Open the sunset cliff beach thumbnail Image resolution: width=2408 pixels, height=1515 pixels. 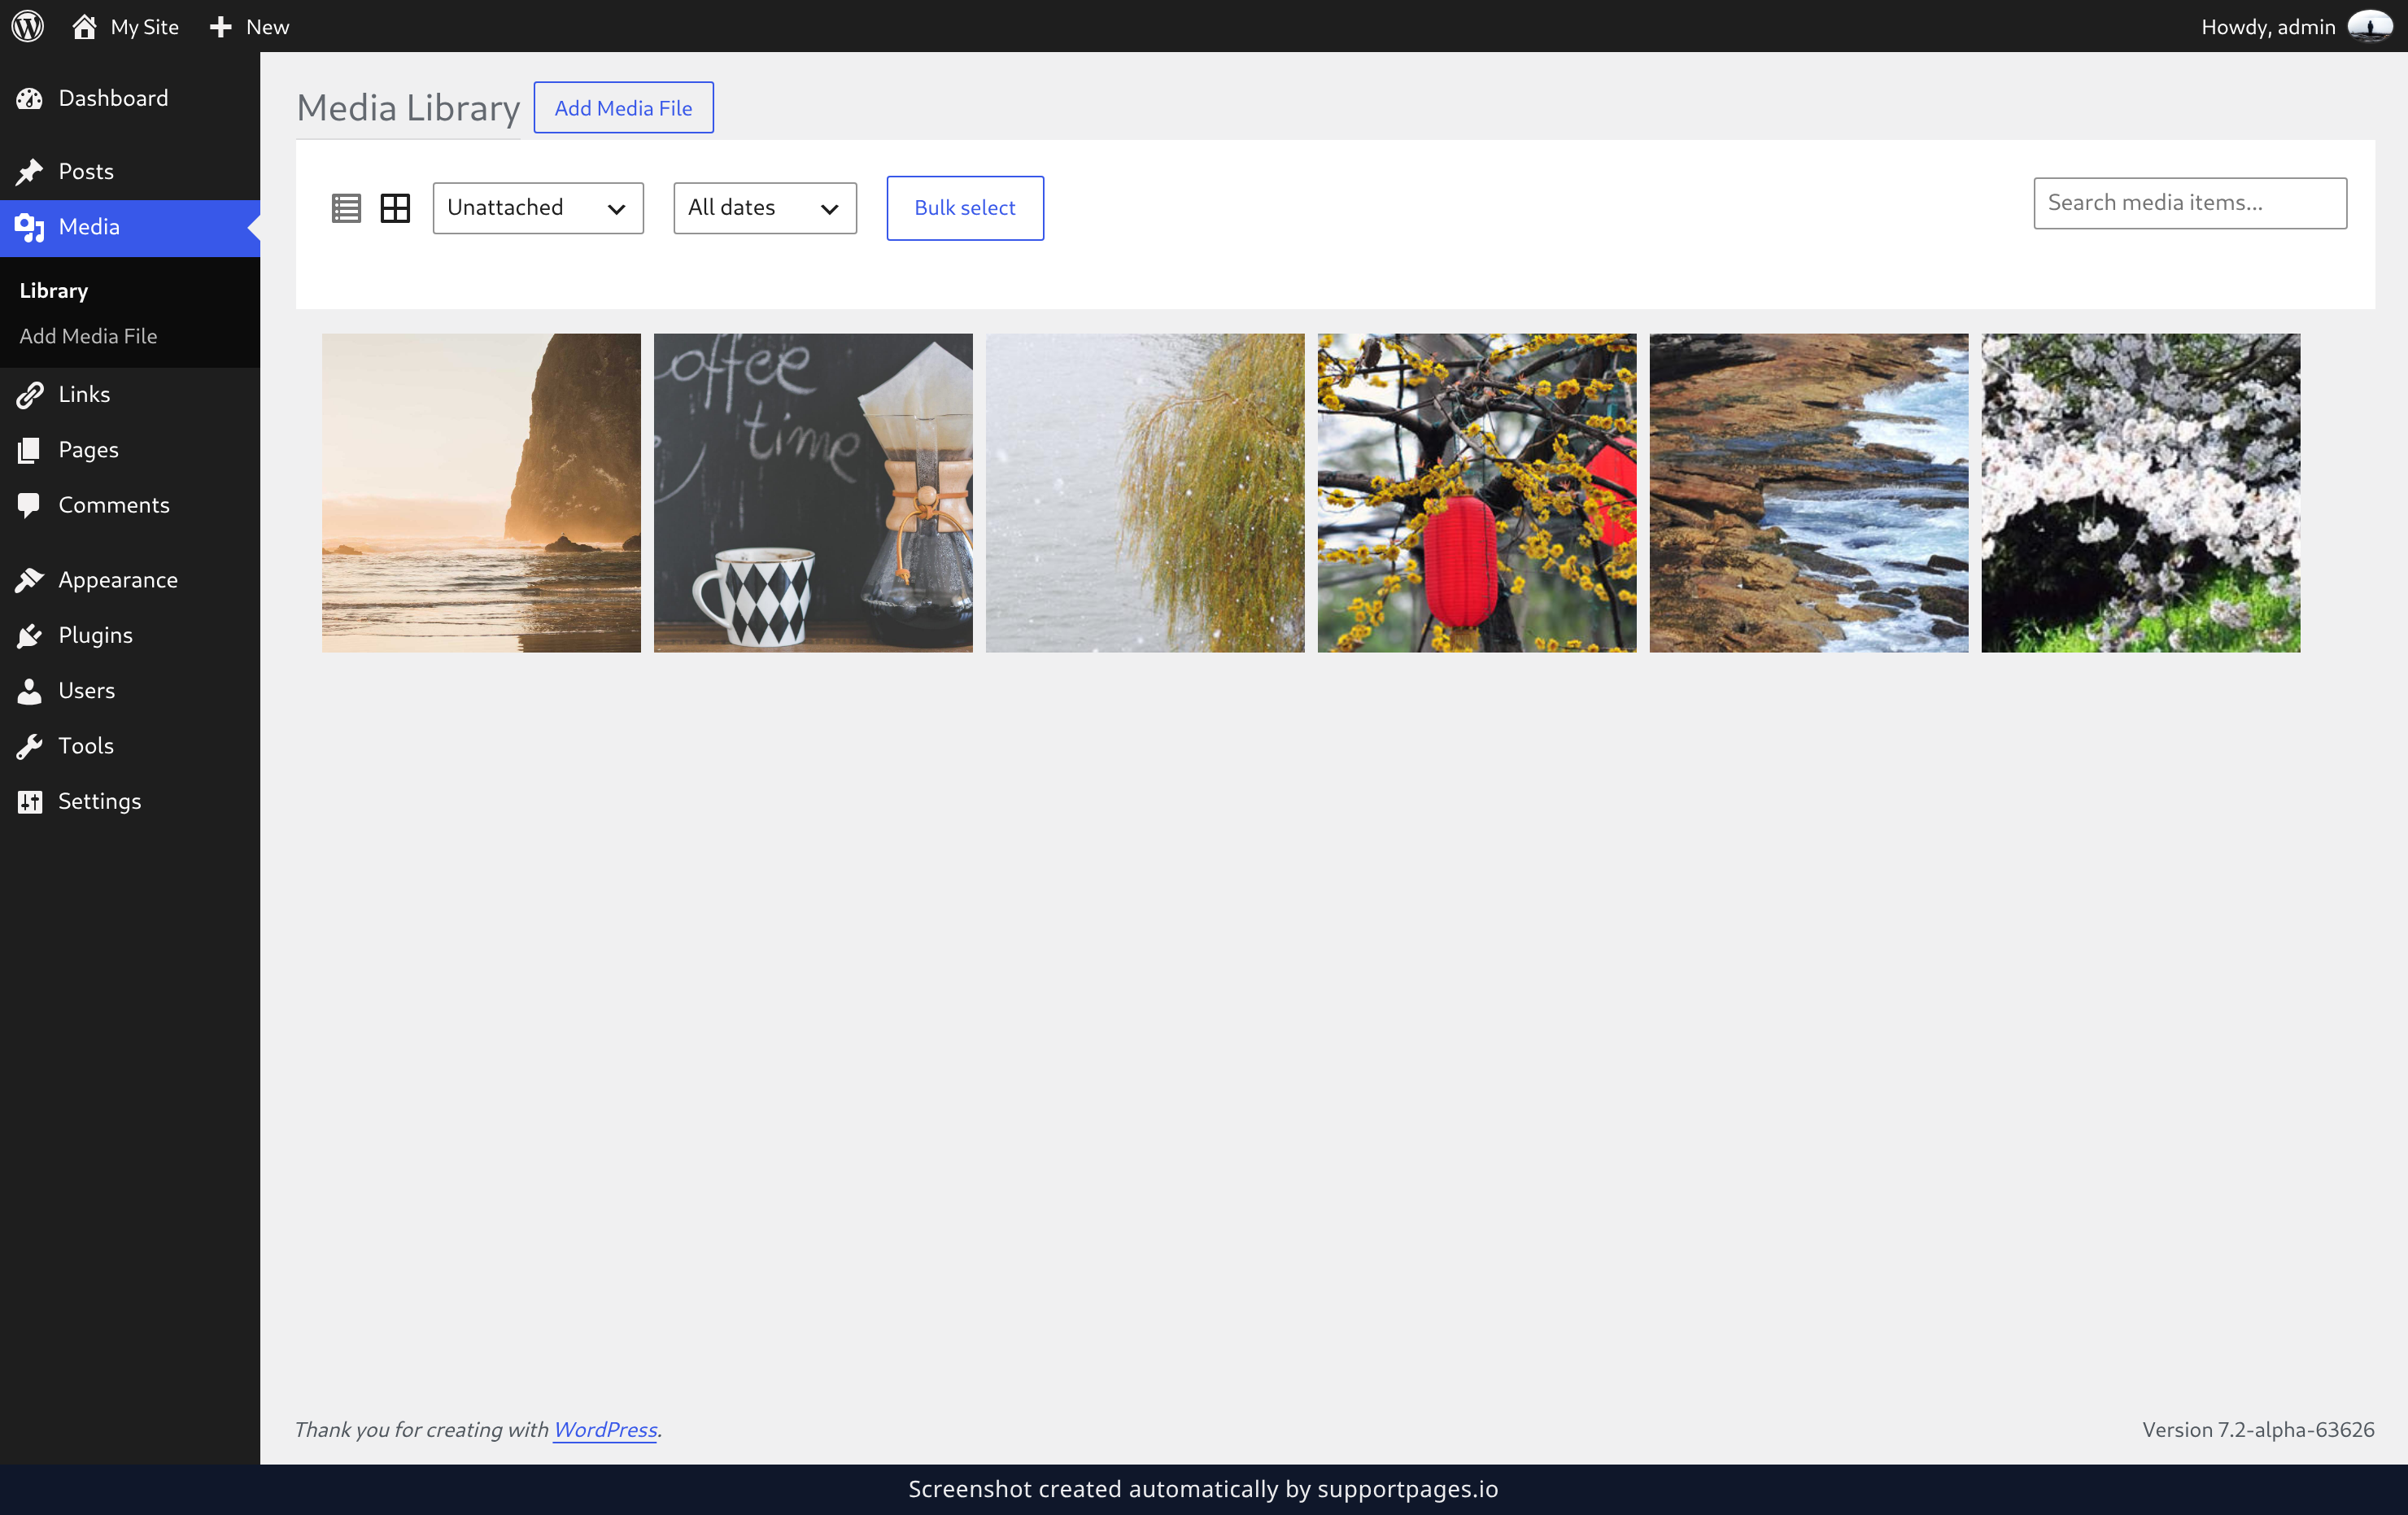481,493
